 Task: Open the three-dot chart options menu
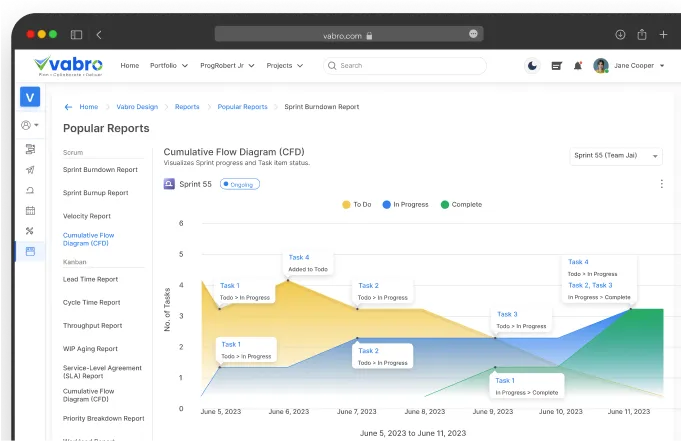coord(661,184)
